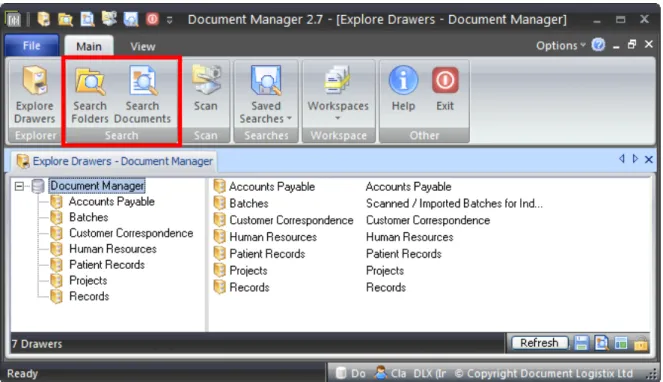
Task: Restore down the inner document window
Action: 632,44
